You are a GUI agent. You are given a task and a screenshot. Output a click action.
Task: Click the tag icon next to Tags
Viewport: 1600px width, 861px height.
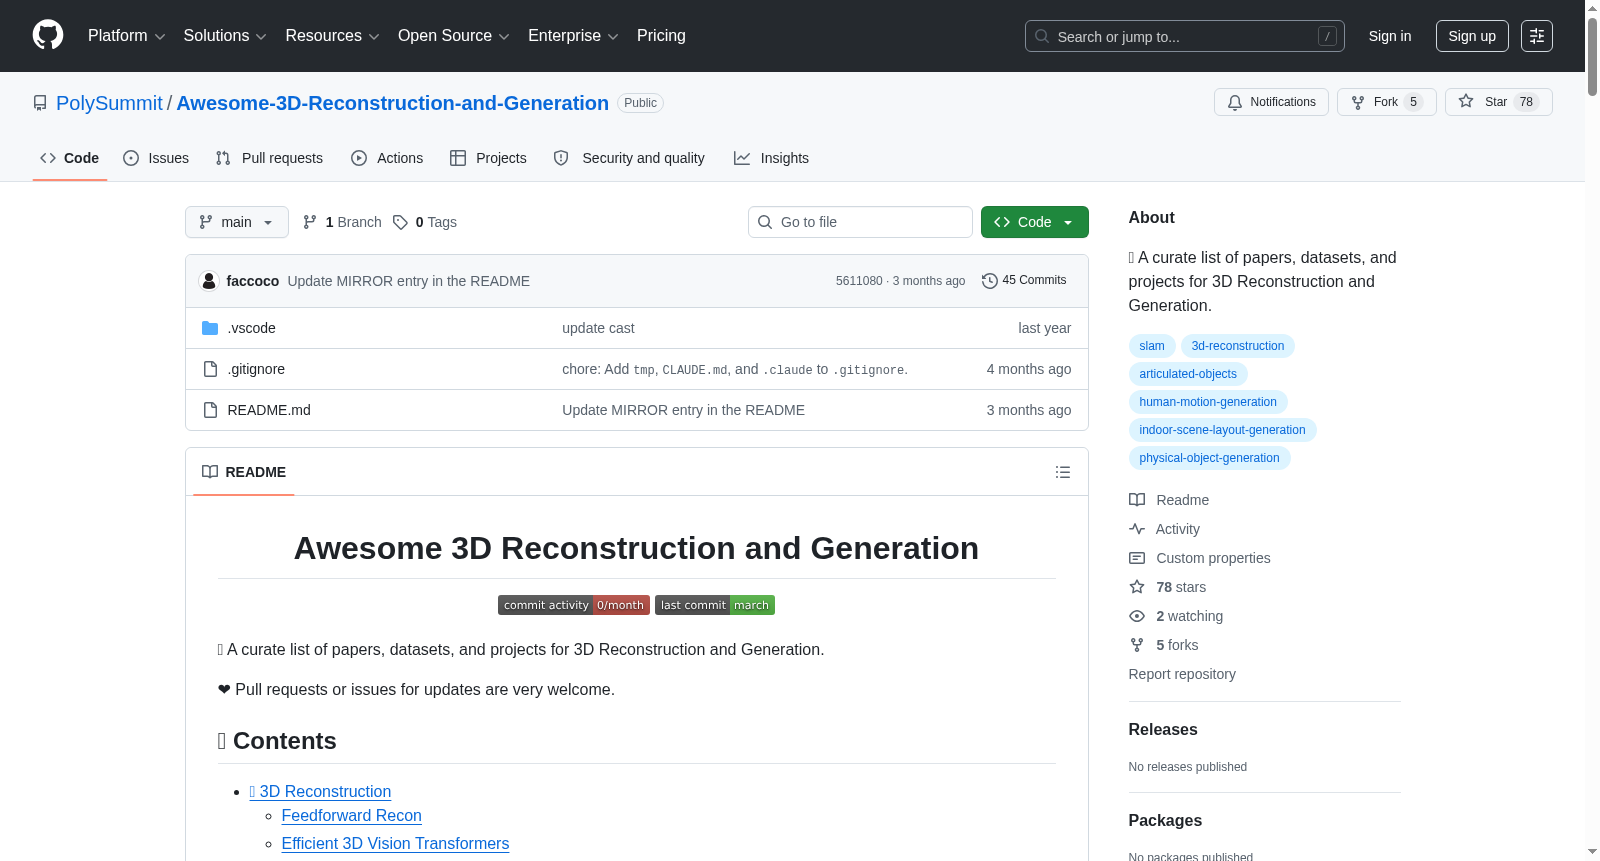pos(400,222)
